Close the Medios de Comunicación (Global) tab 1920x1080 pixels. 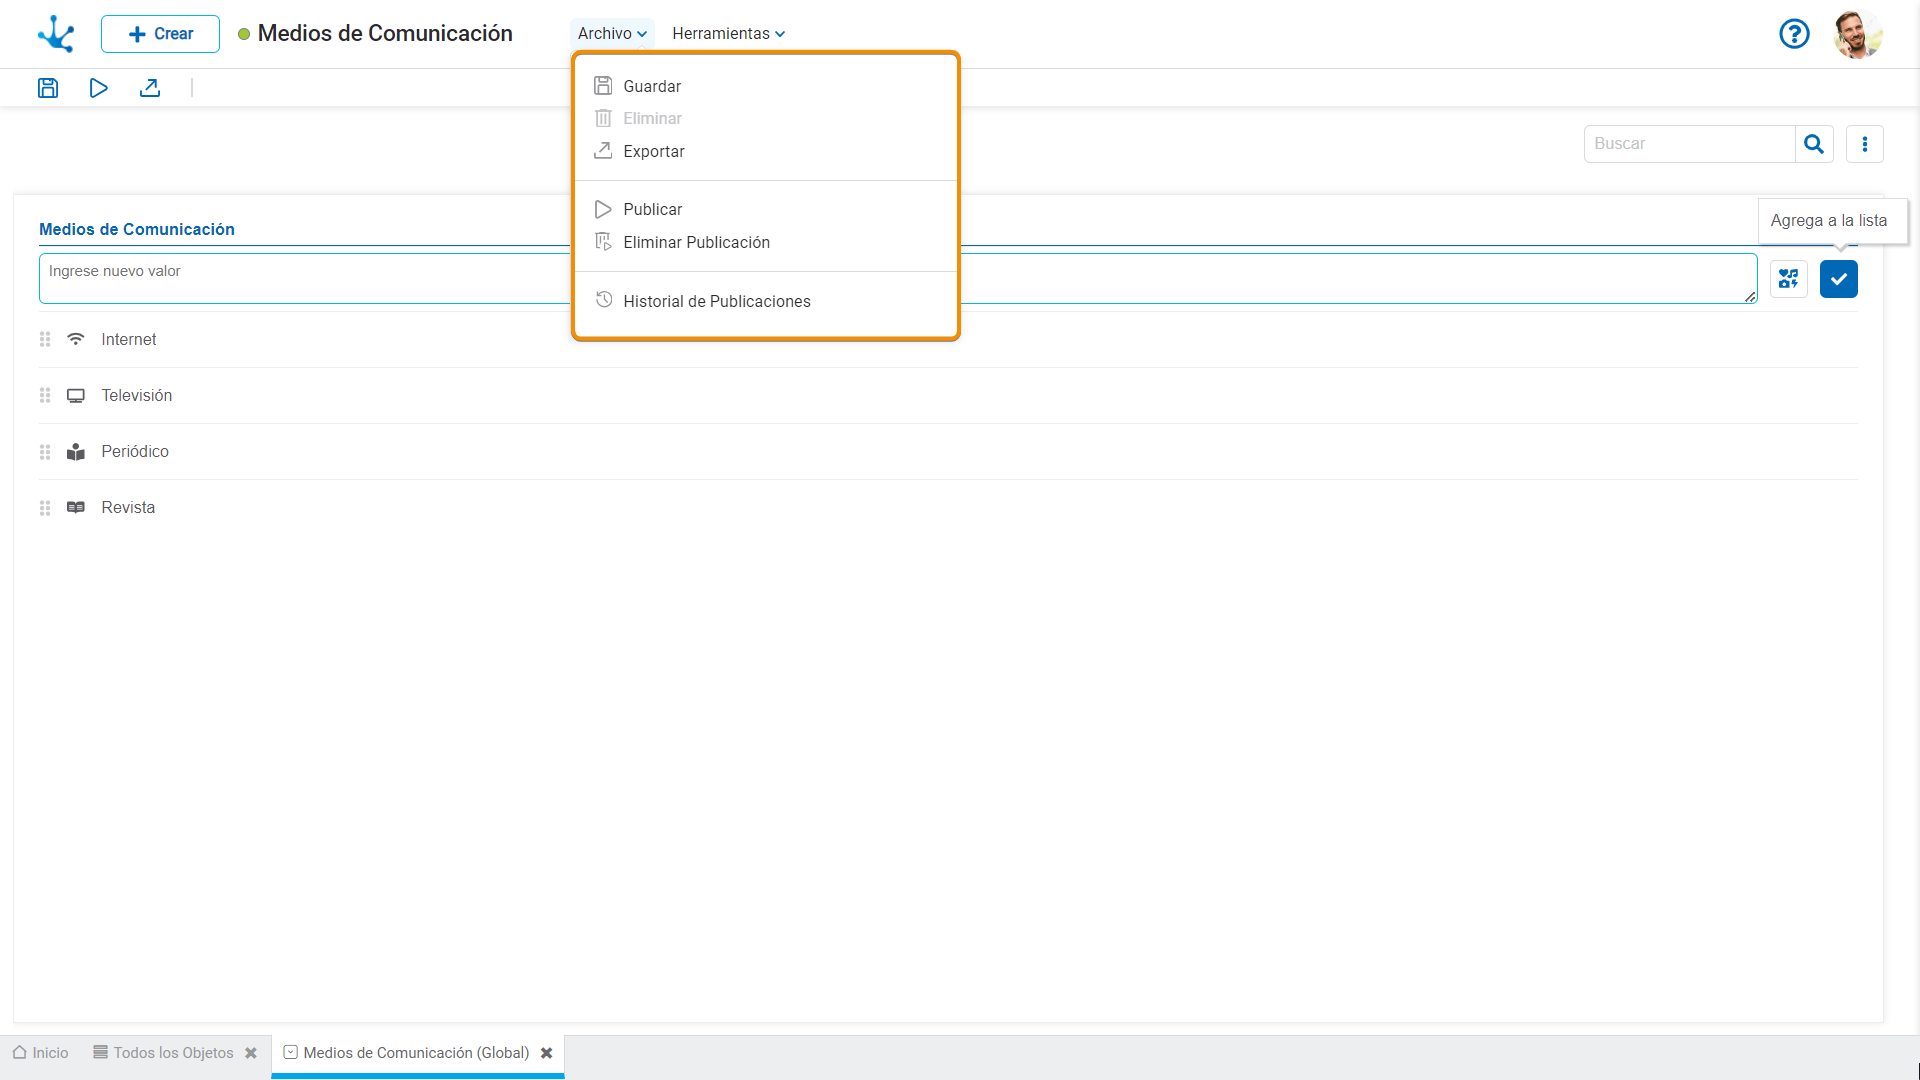click(x=547, y=1053)
